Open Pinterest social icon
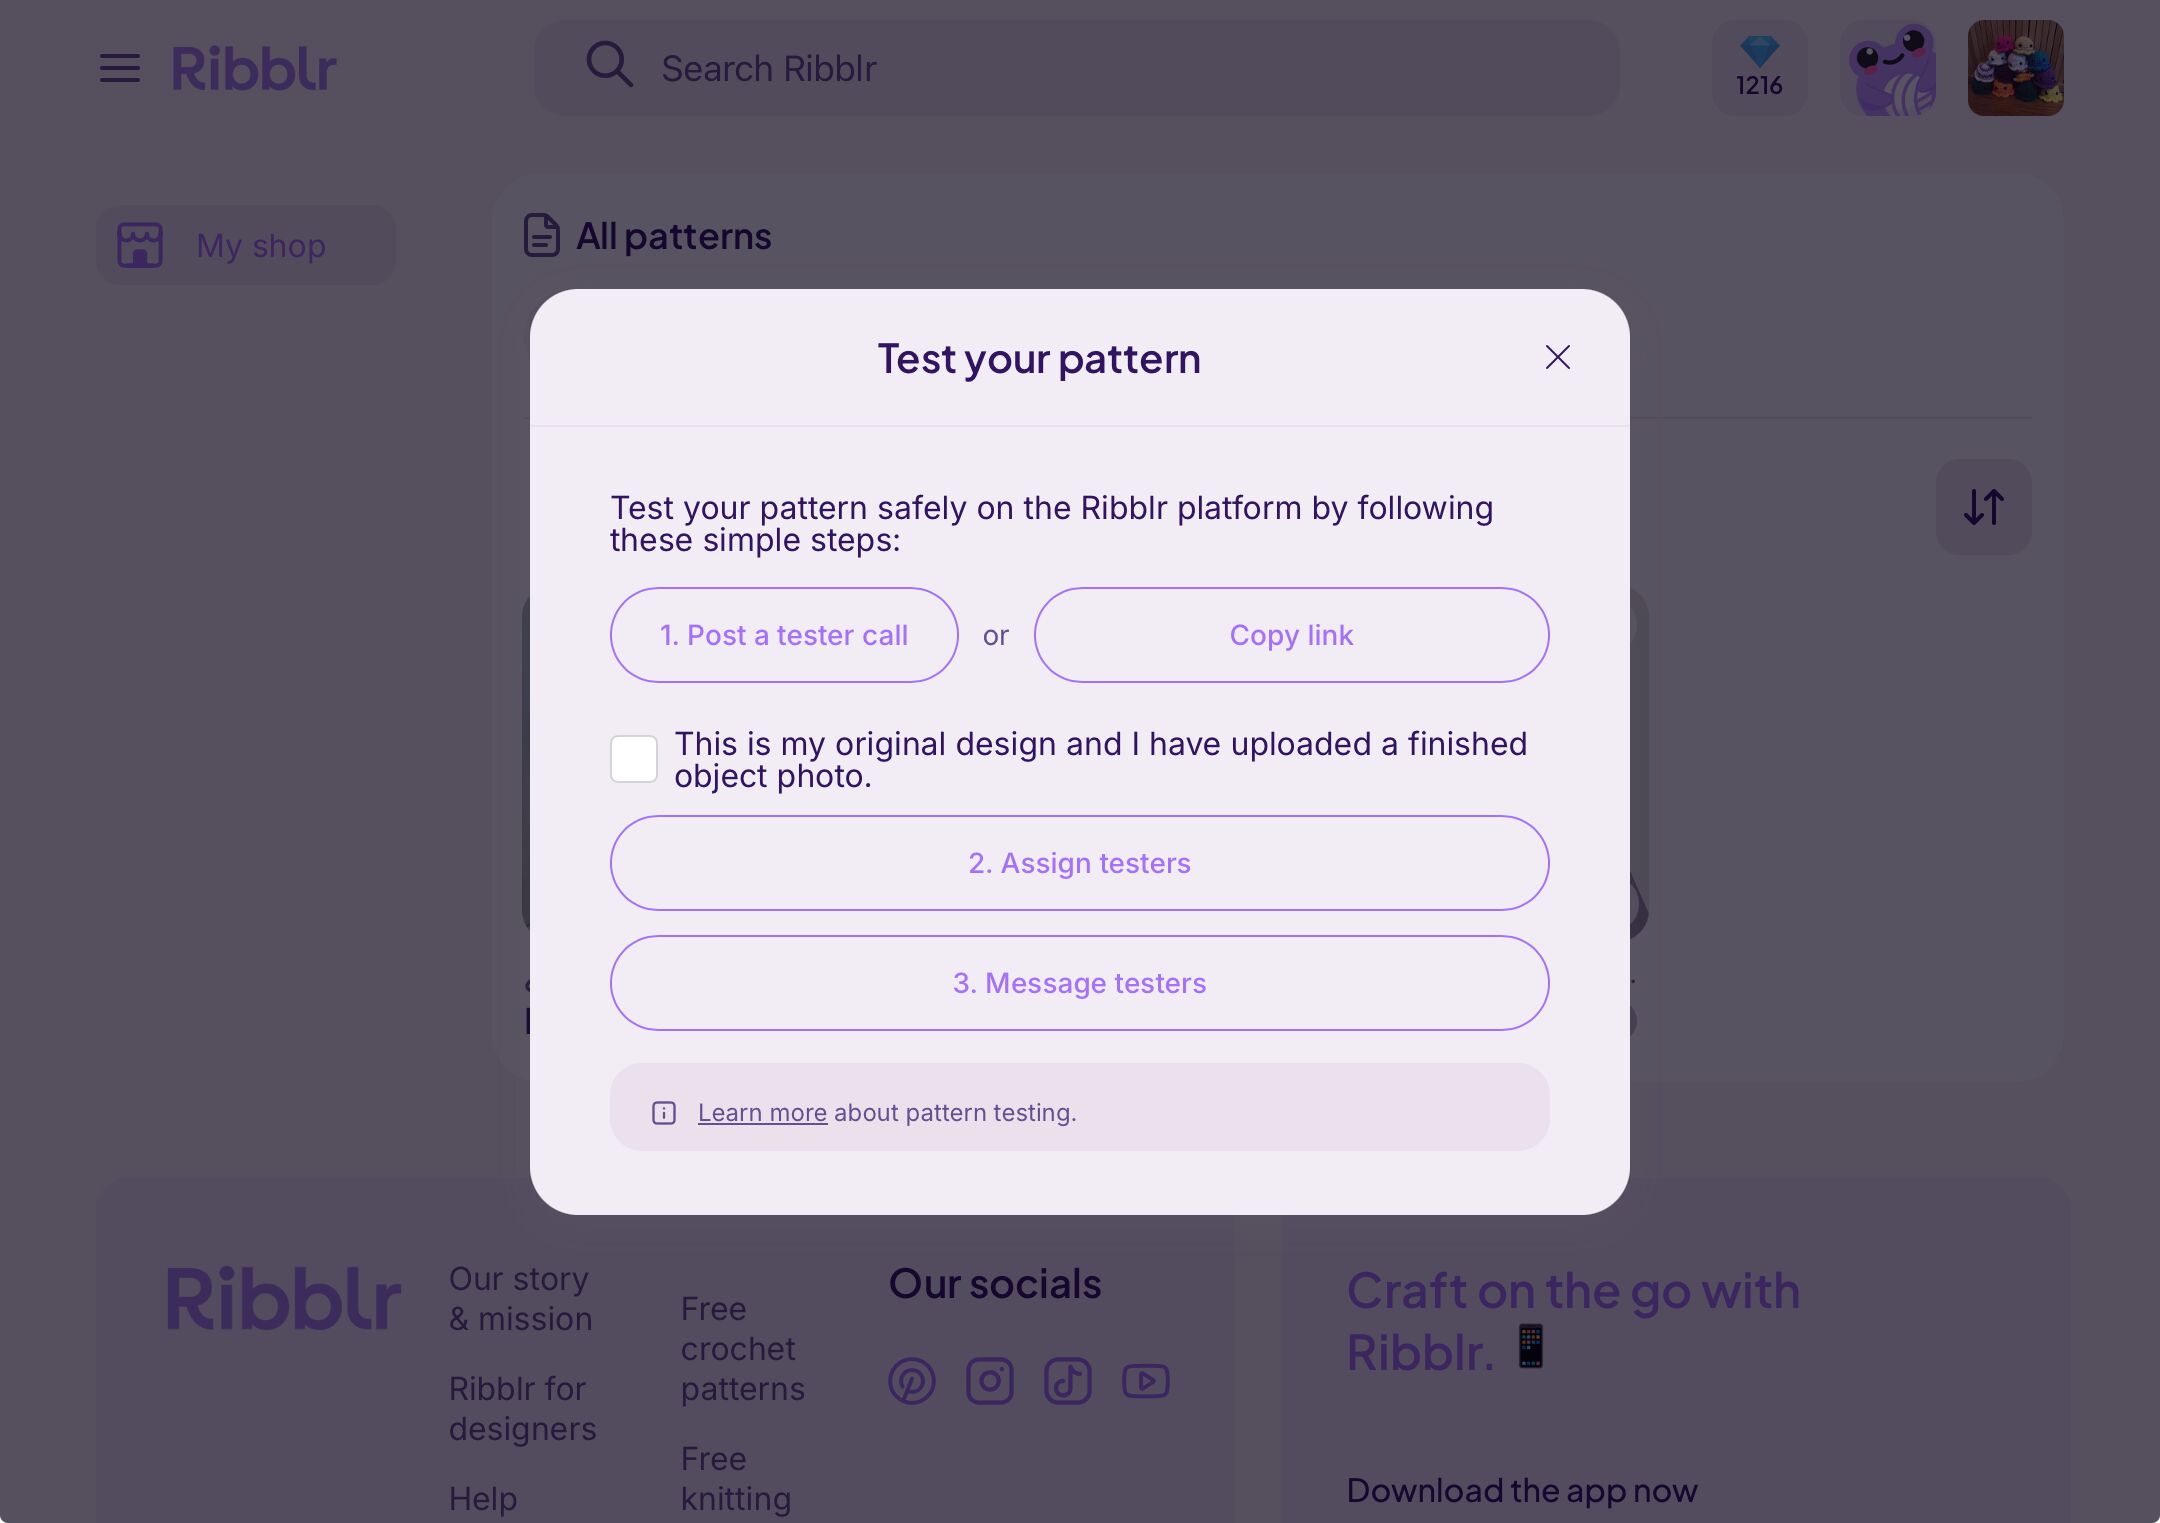The width and height of the screenshot is (2160, 1523). 912,1381
